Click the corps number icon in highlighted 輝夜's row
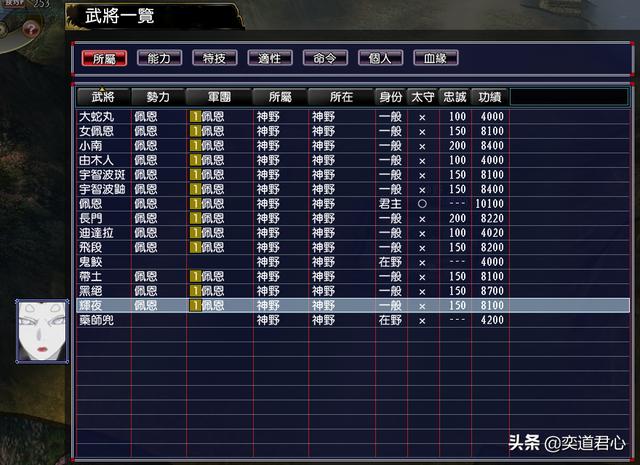This screenshot has width=640, height=465. [x=195, y=305]
